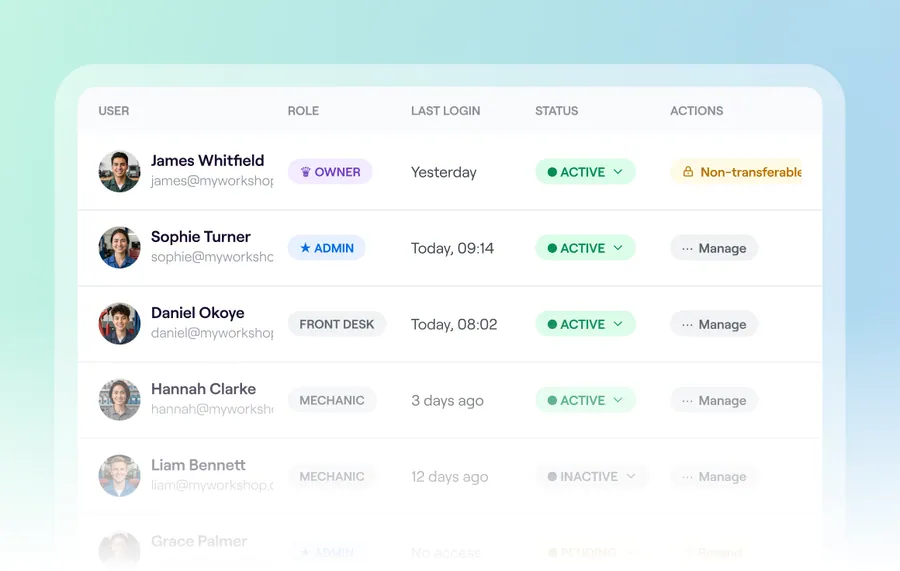Click James Whitfield's avatar photo

coord(119,172)
